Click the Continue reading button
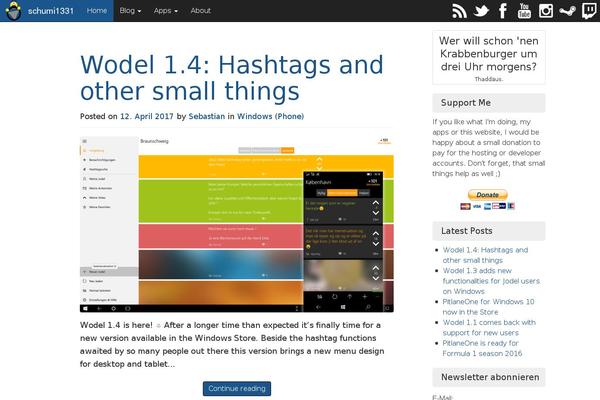This screenshot has width=600, height=400. pos(237,389)
